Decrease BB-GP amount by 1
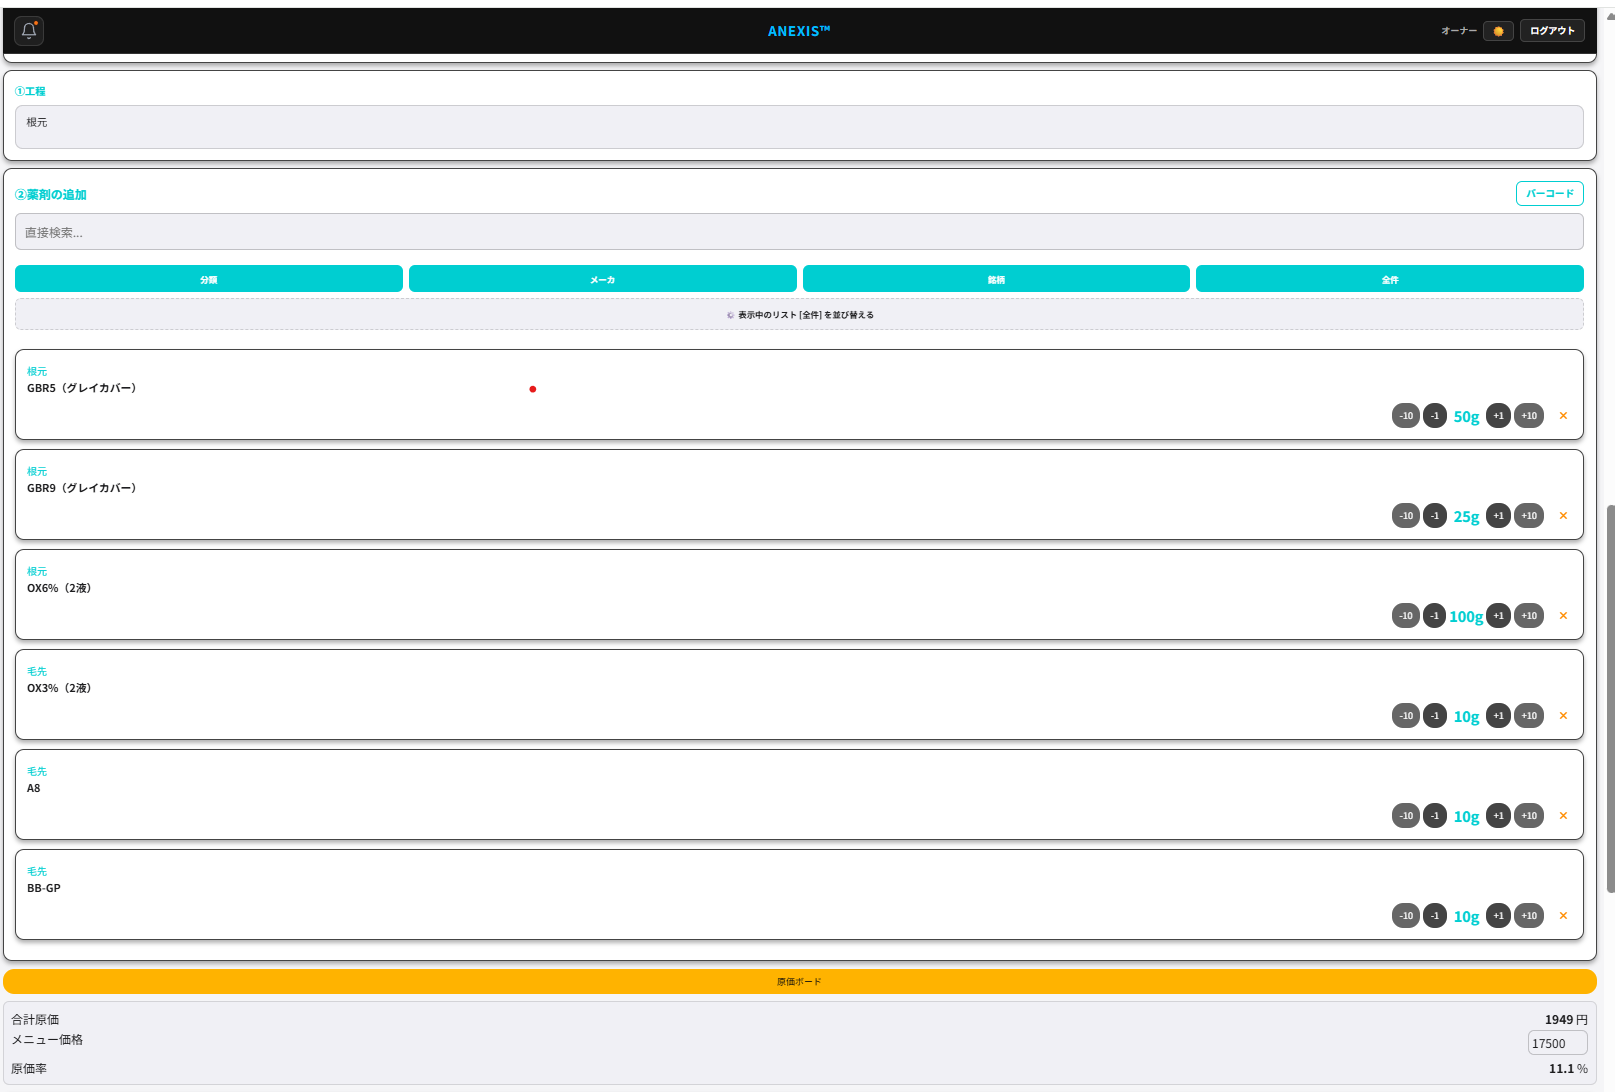1615x1092 pixels. (1435, 916)
